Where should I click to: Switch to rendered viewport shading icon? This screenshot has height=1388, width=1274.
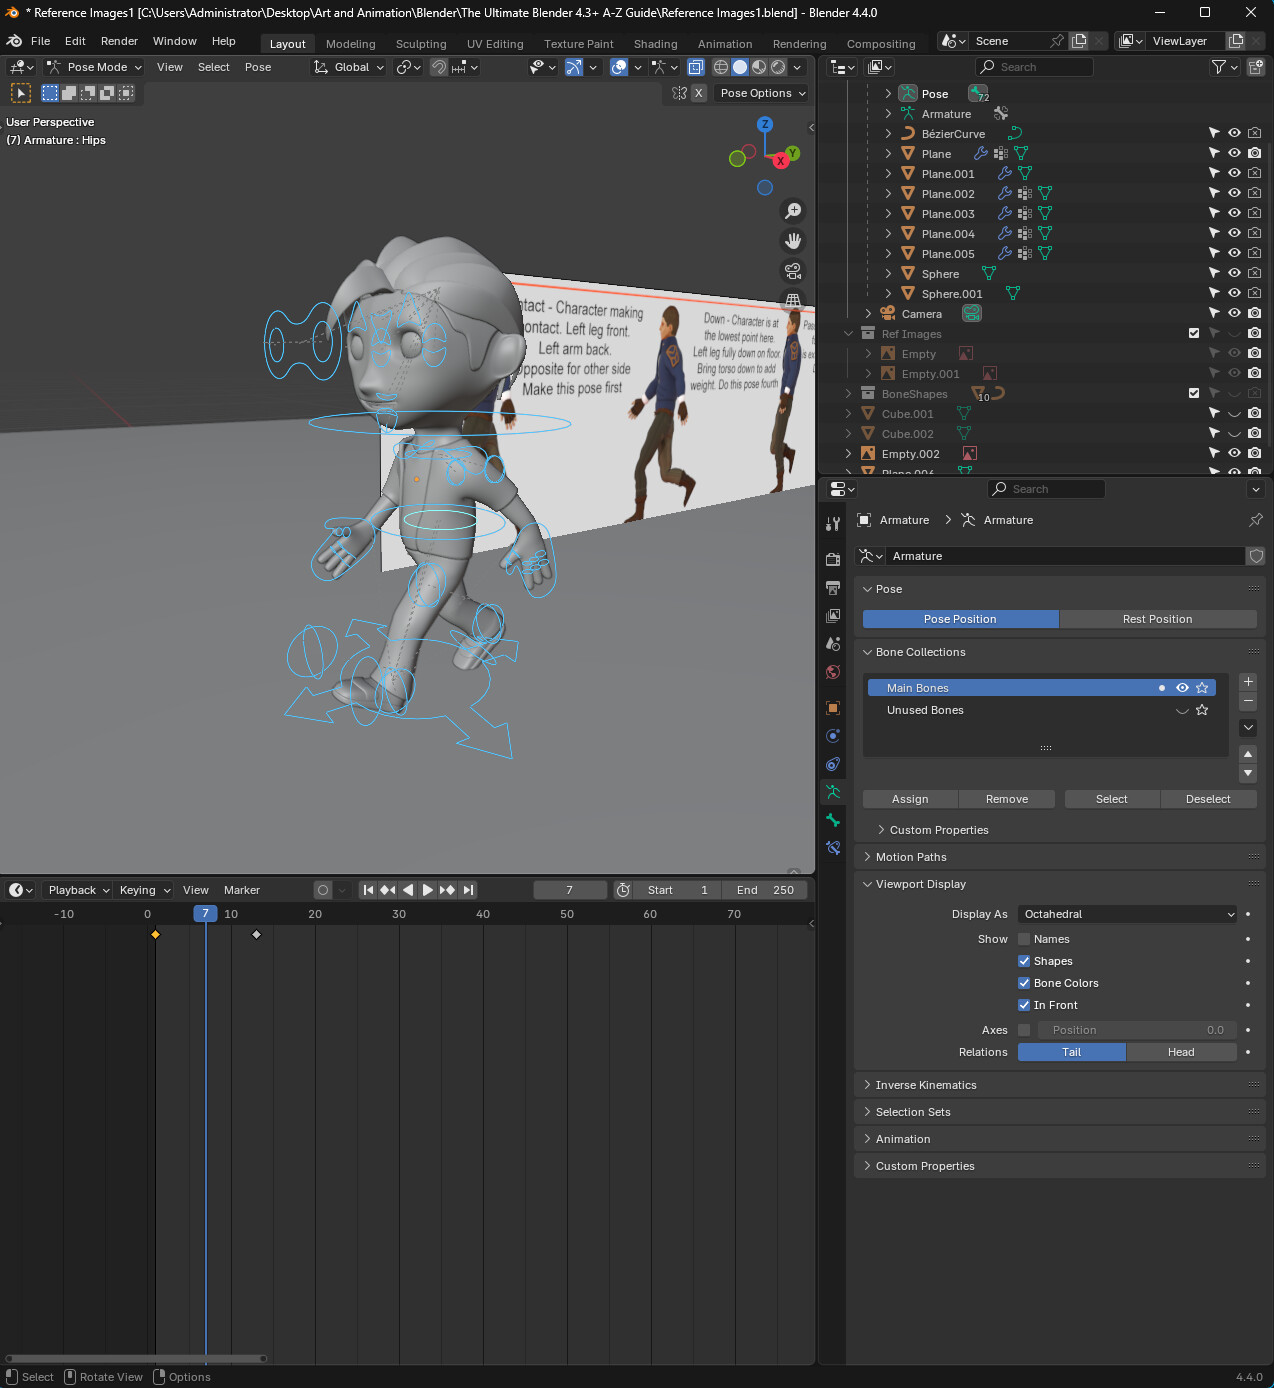778,67
